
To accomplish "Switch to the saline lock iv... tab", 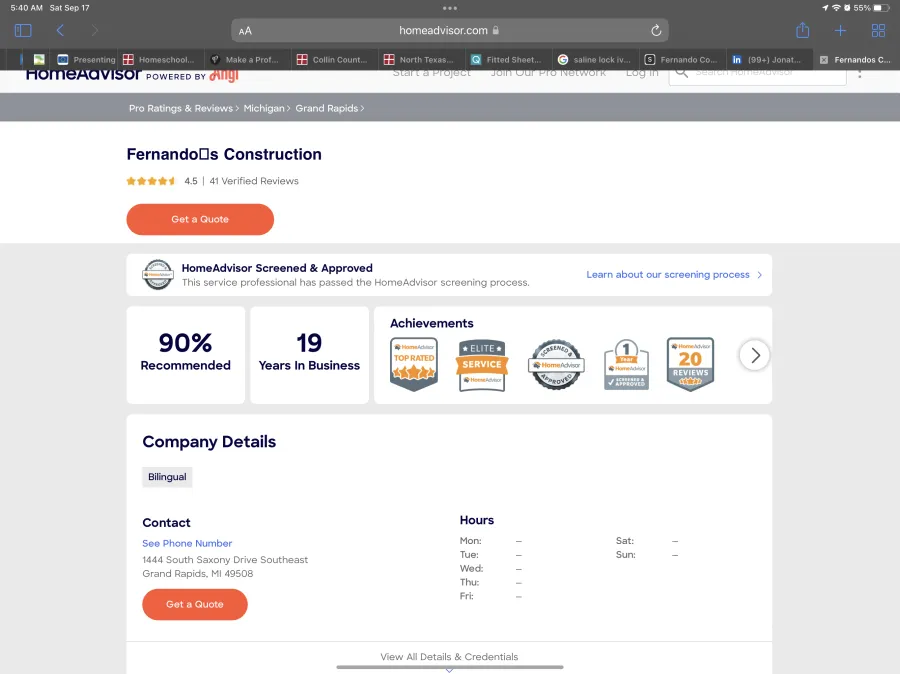I will (595, 60).
